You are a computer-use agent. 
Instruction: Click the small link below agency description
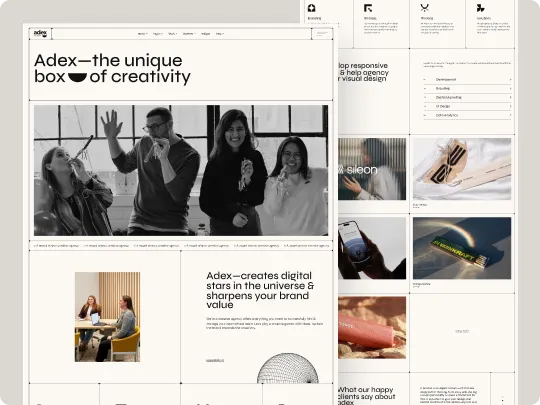pyautogui.click(x=215, y=361)
